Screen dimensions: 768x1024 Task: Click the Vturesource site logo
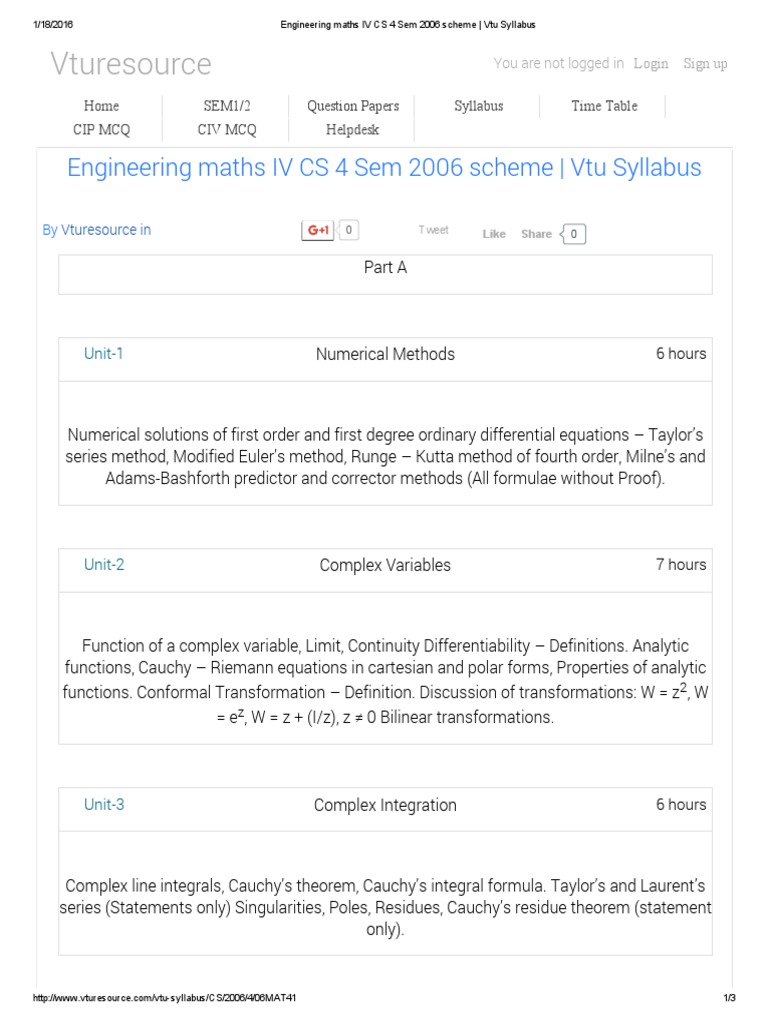coord(131,64)
